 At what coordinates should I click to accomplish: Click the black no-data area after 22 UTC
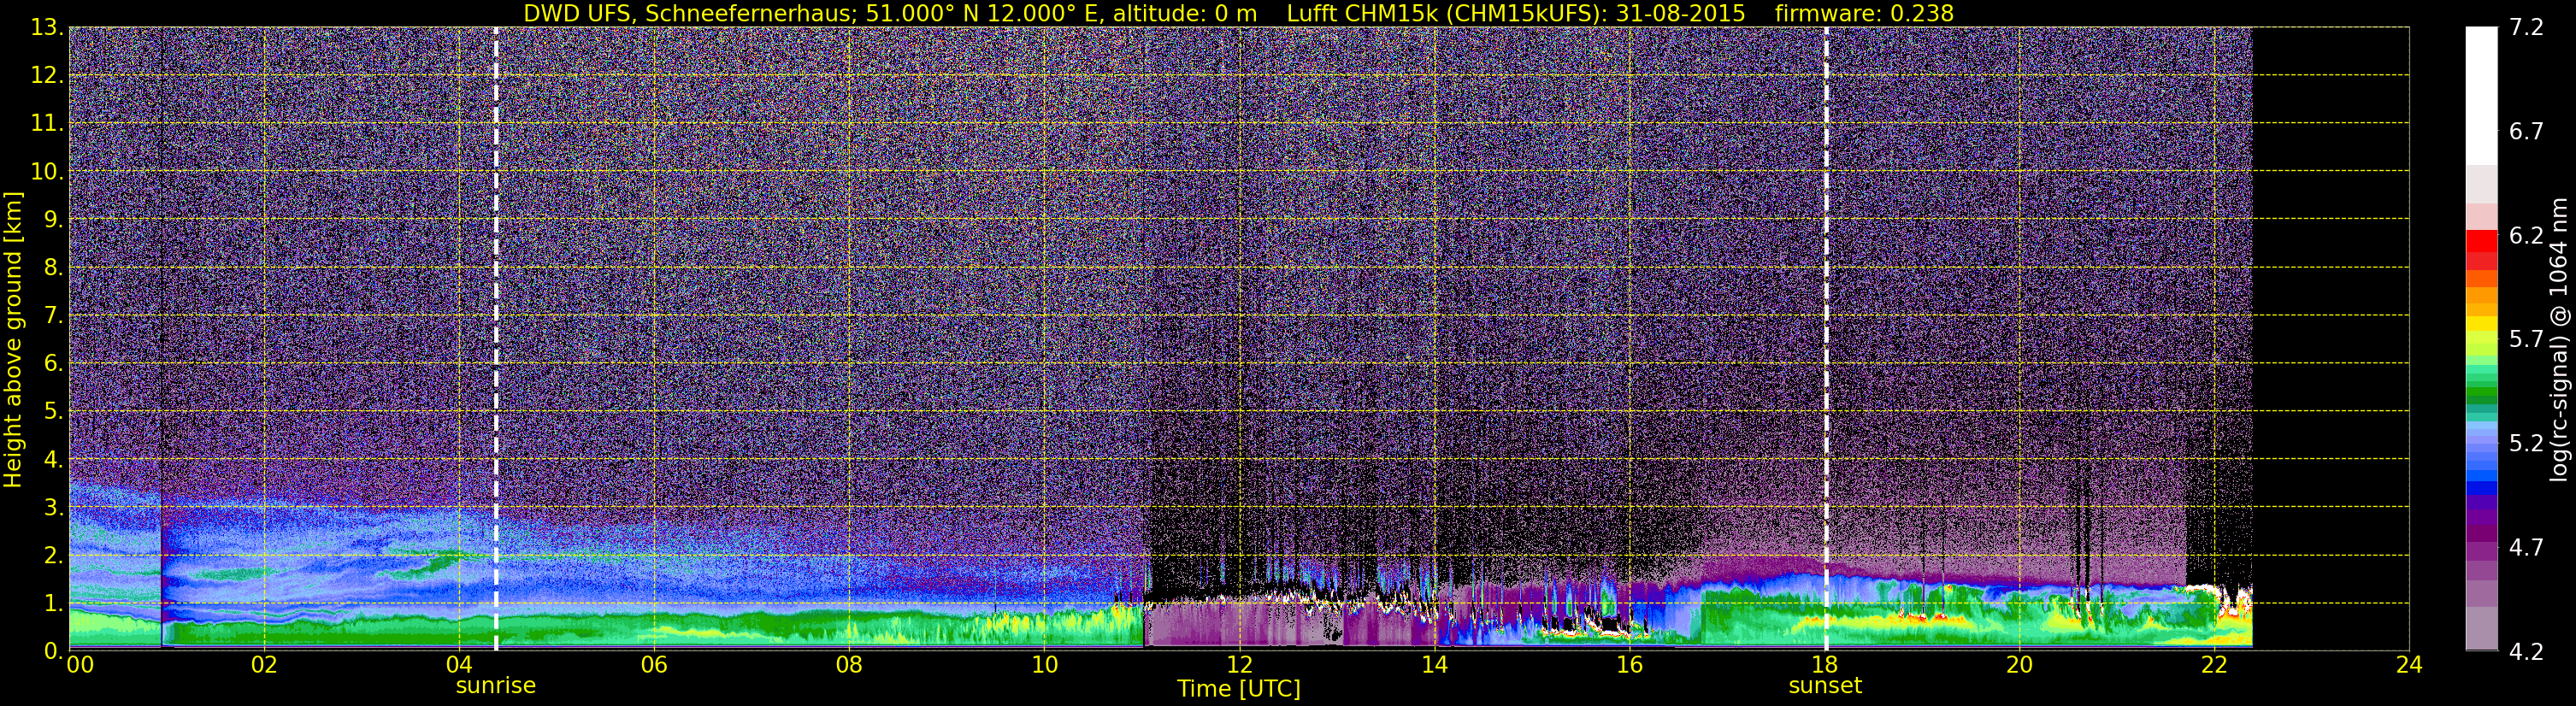pyautogui.click(x=2330, y=338)
